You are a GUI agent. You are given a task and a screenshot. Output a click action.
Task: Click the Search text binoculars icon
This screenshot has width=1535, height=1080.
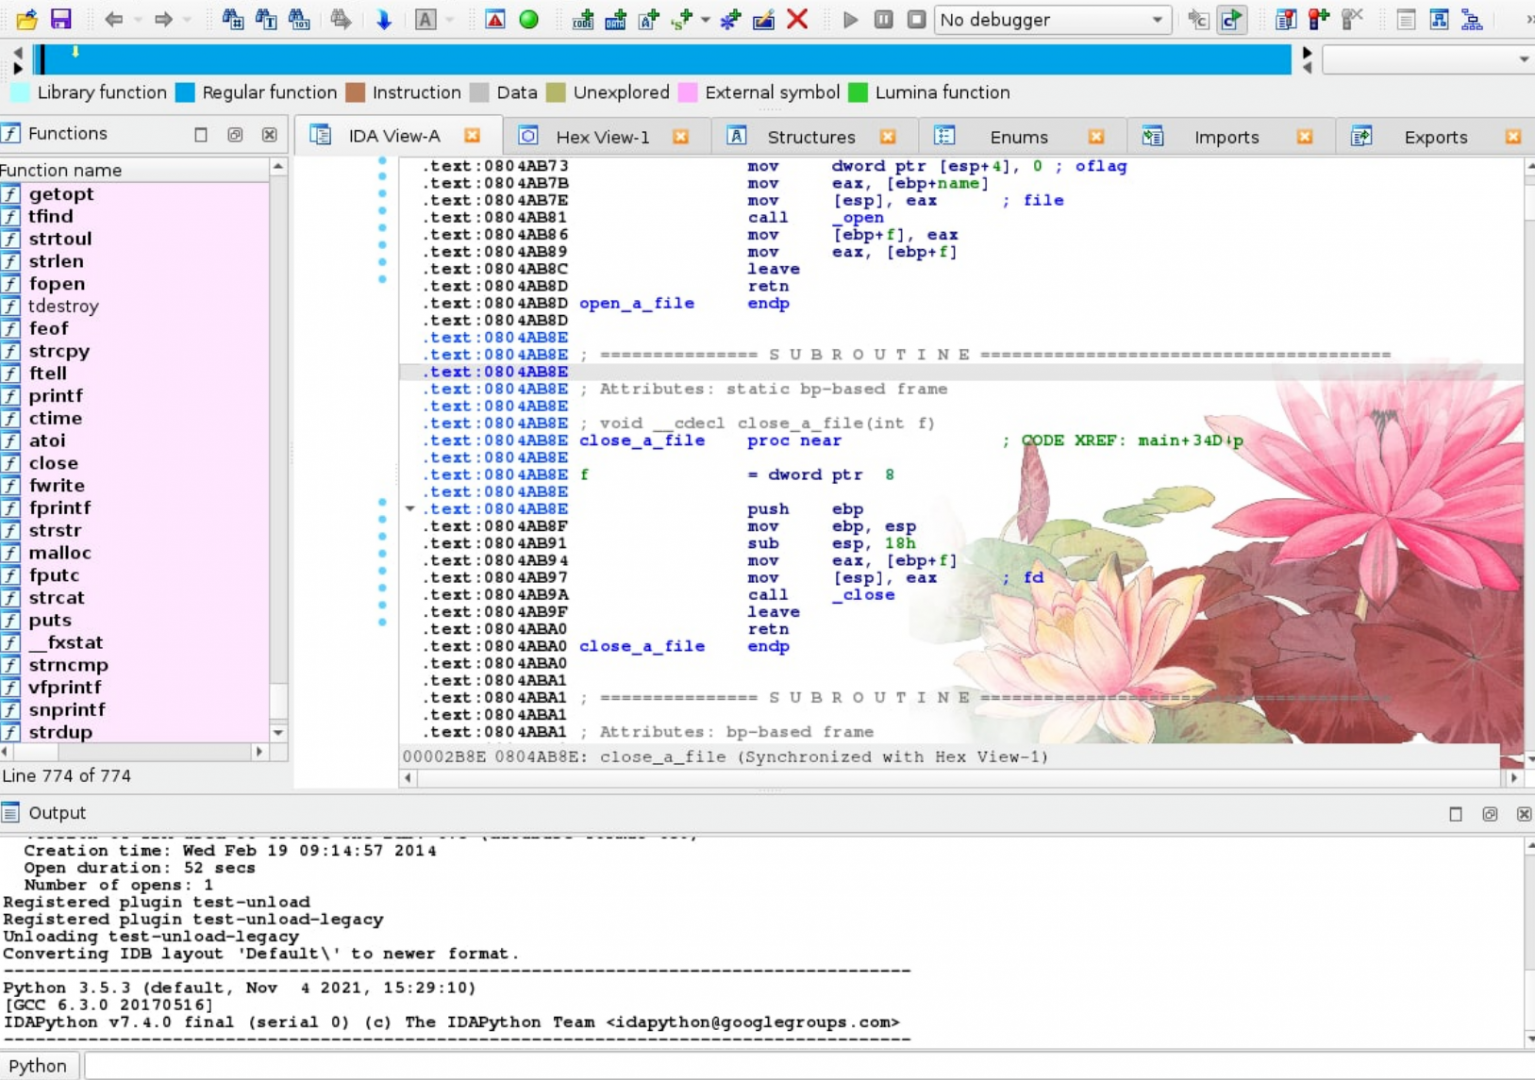tap(266, 19)
